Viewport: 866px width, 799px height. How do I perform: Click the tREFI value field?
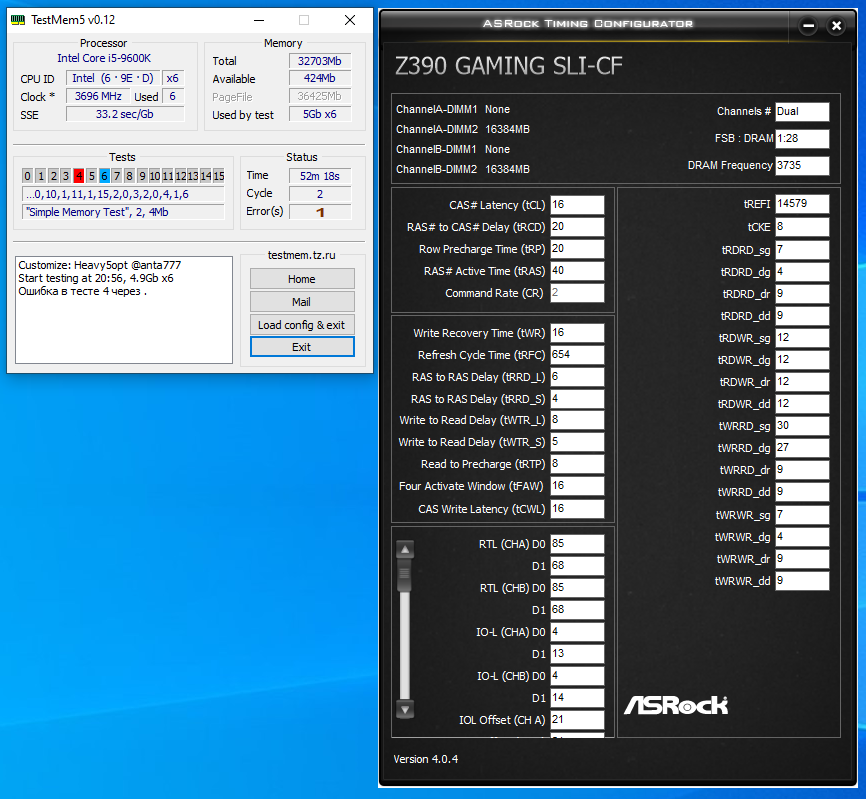(x=802, y=204)
